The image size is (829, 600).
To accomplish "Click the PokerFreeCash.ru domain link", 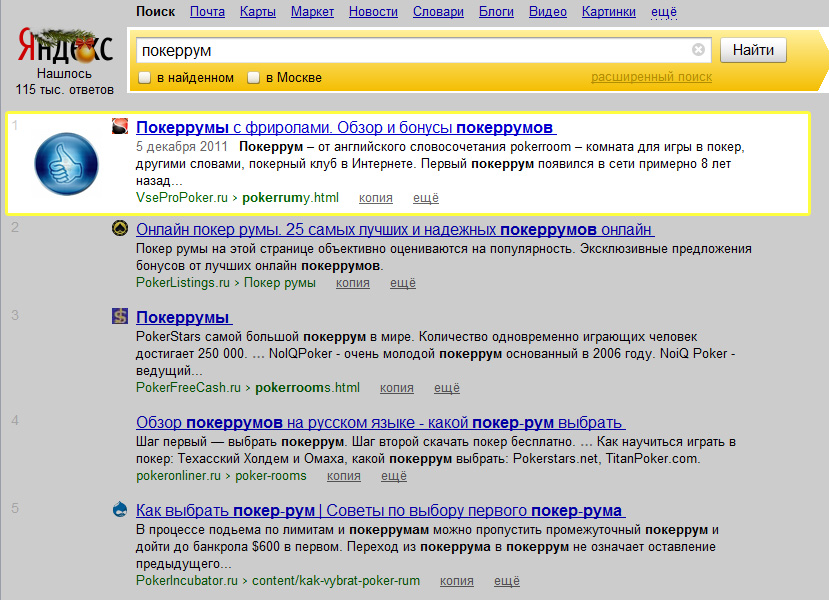I will (x=188, y=387).
